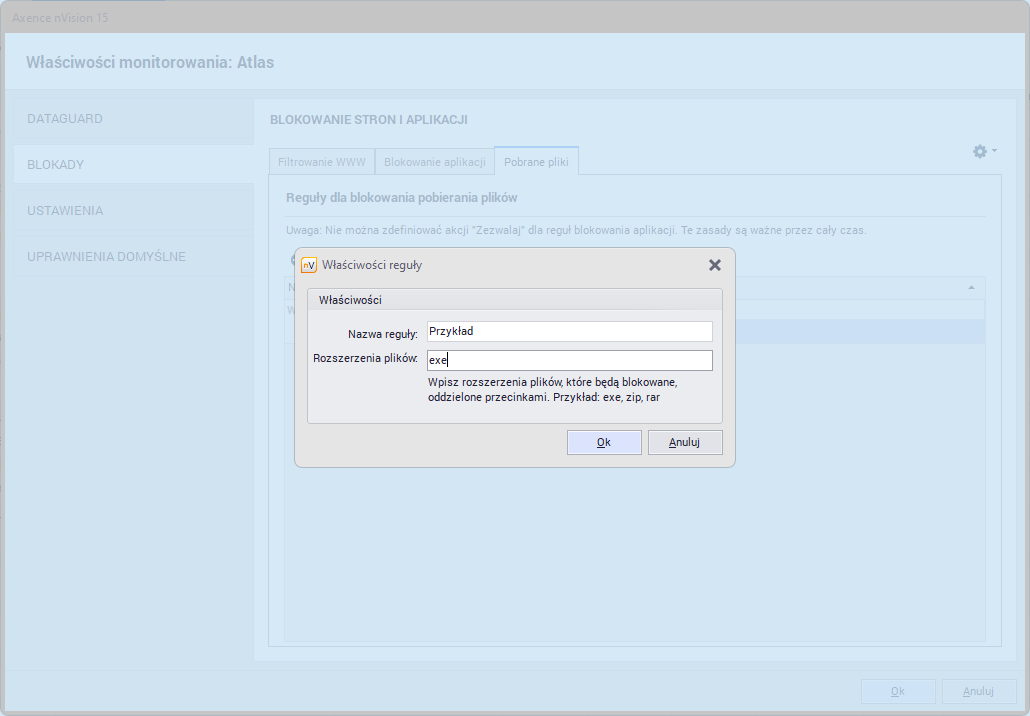Click the nV icon in the rule dialog
Screen dimensions: 1030x716
click(x=309, y=265)
